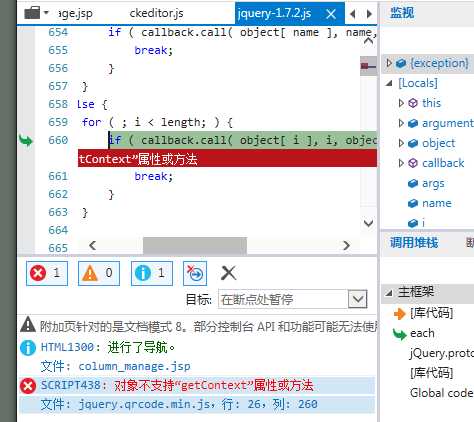Select the HTML1300 info message
Image resolution: width=474 pixels, height=422 pixels.
(108, 347)
